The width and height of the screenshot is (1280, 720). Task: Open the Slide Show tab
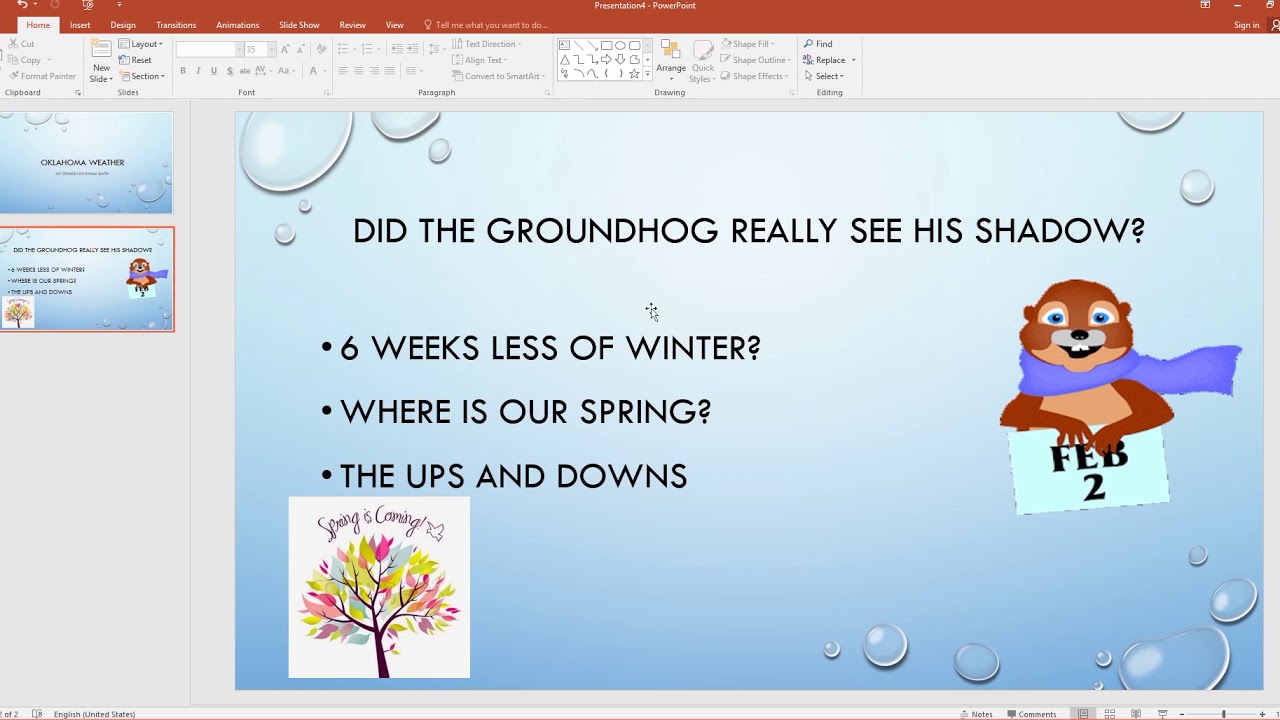click(300, 25)
